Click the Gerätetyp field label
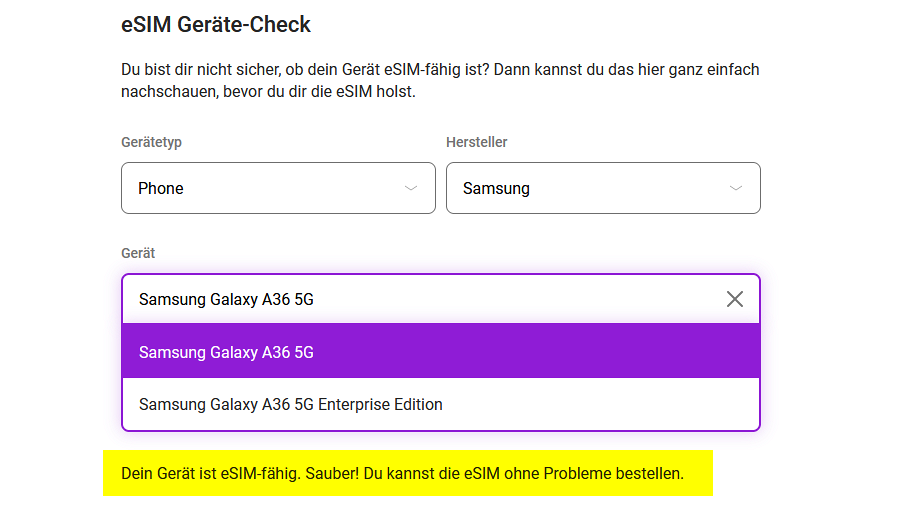903x507 pixels. tap(151, 142)
